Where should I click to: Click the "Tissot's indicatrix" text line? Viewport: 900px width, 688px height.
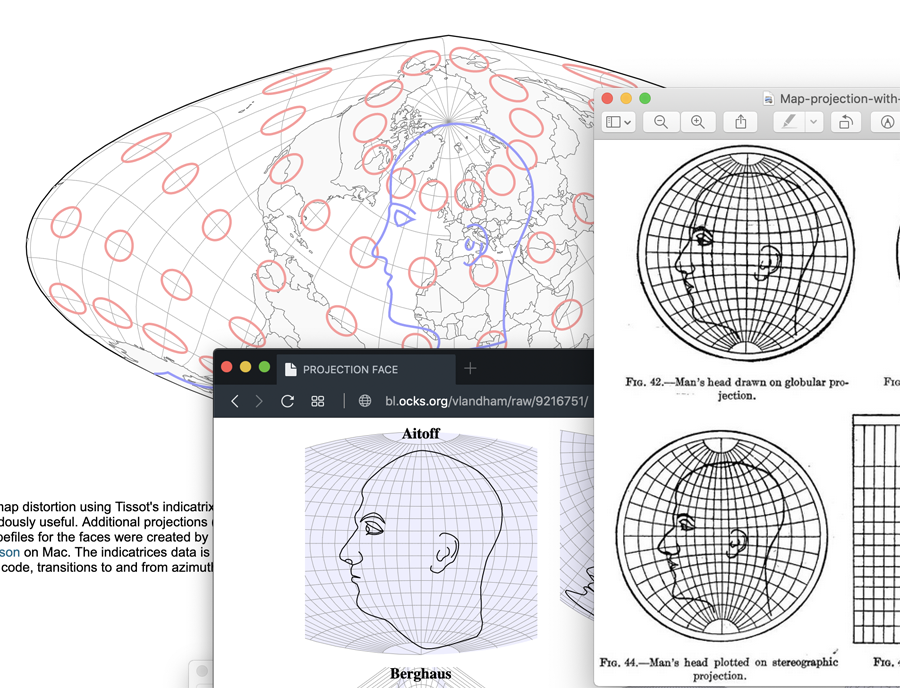pos(107,507)
